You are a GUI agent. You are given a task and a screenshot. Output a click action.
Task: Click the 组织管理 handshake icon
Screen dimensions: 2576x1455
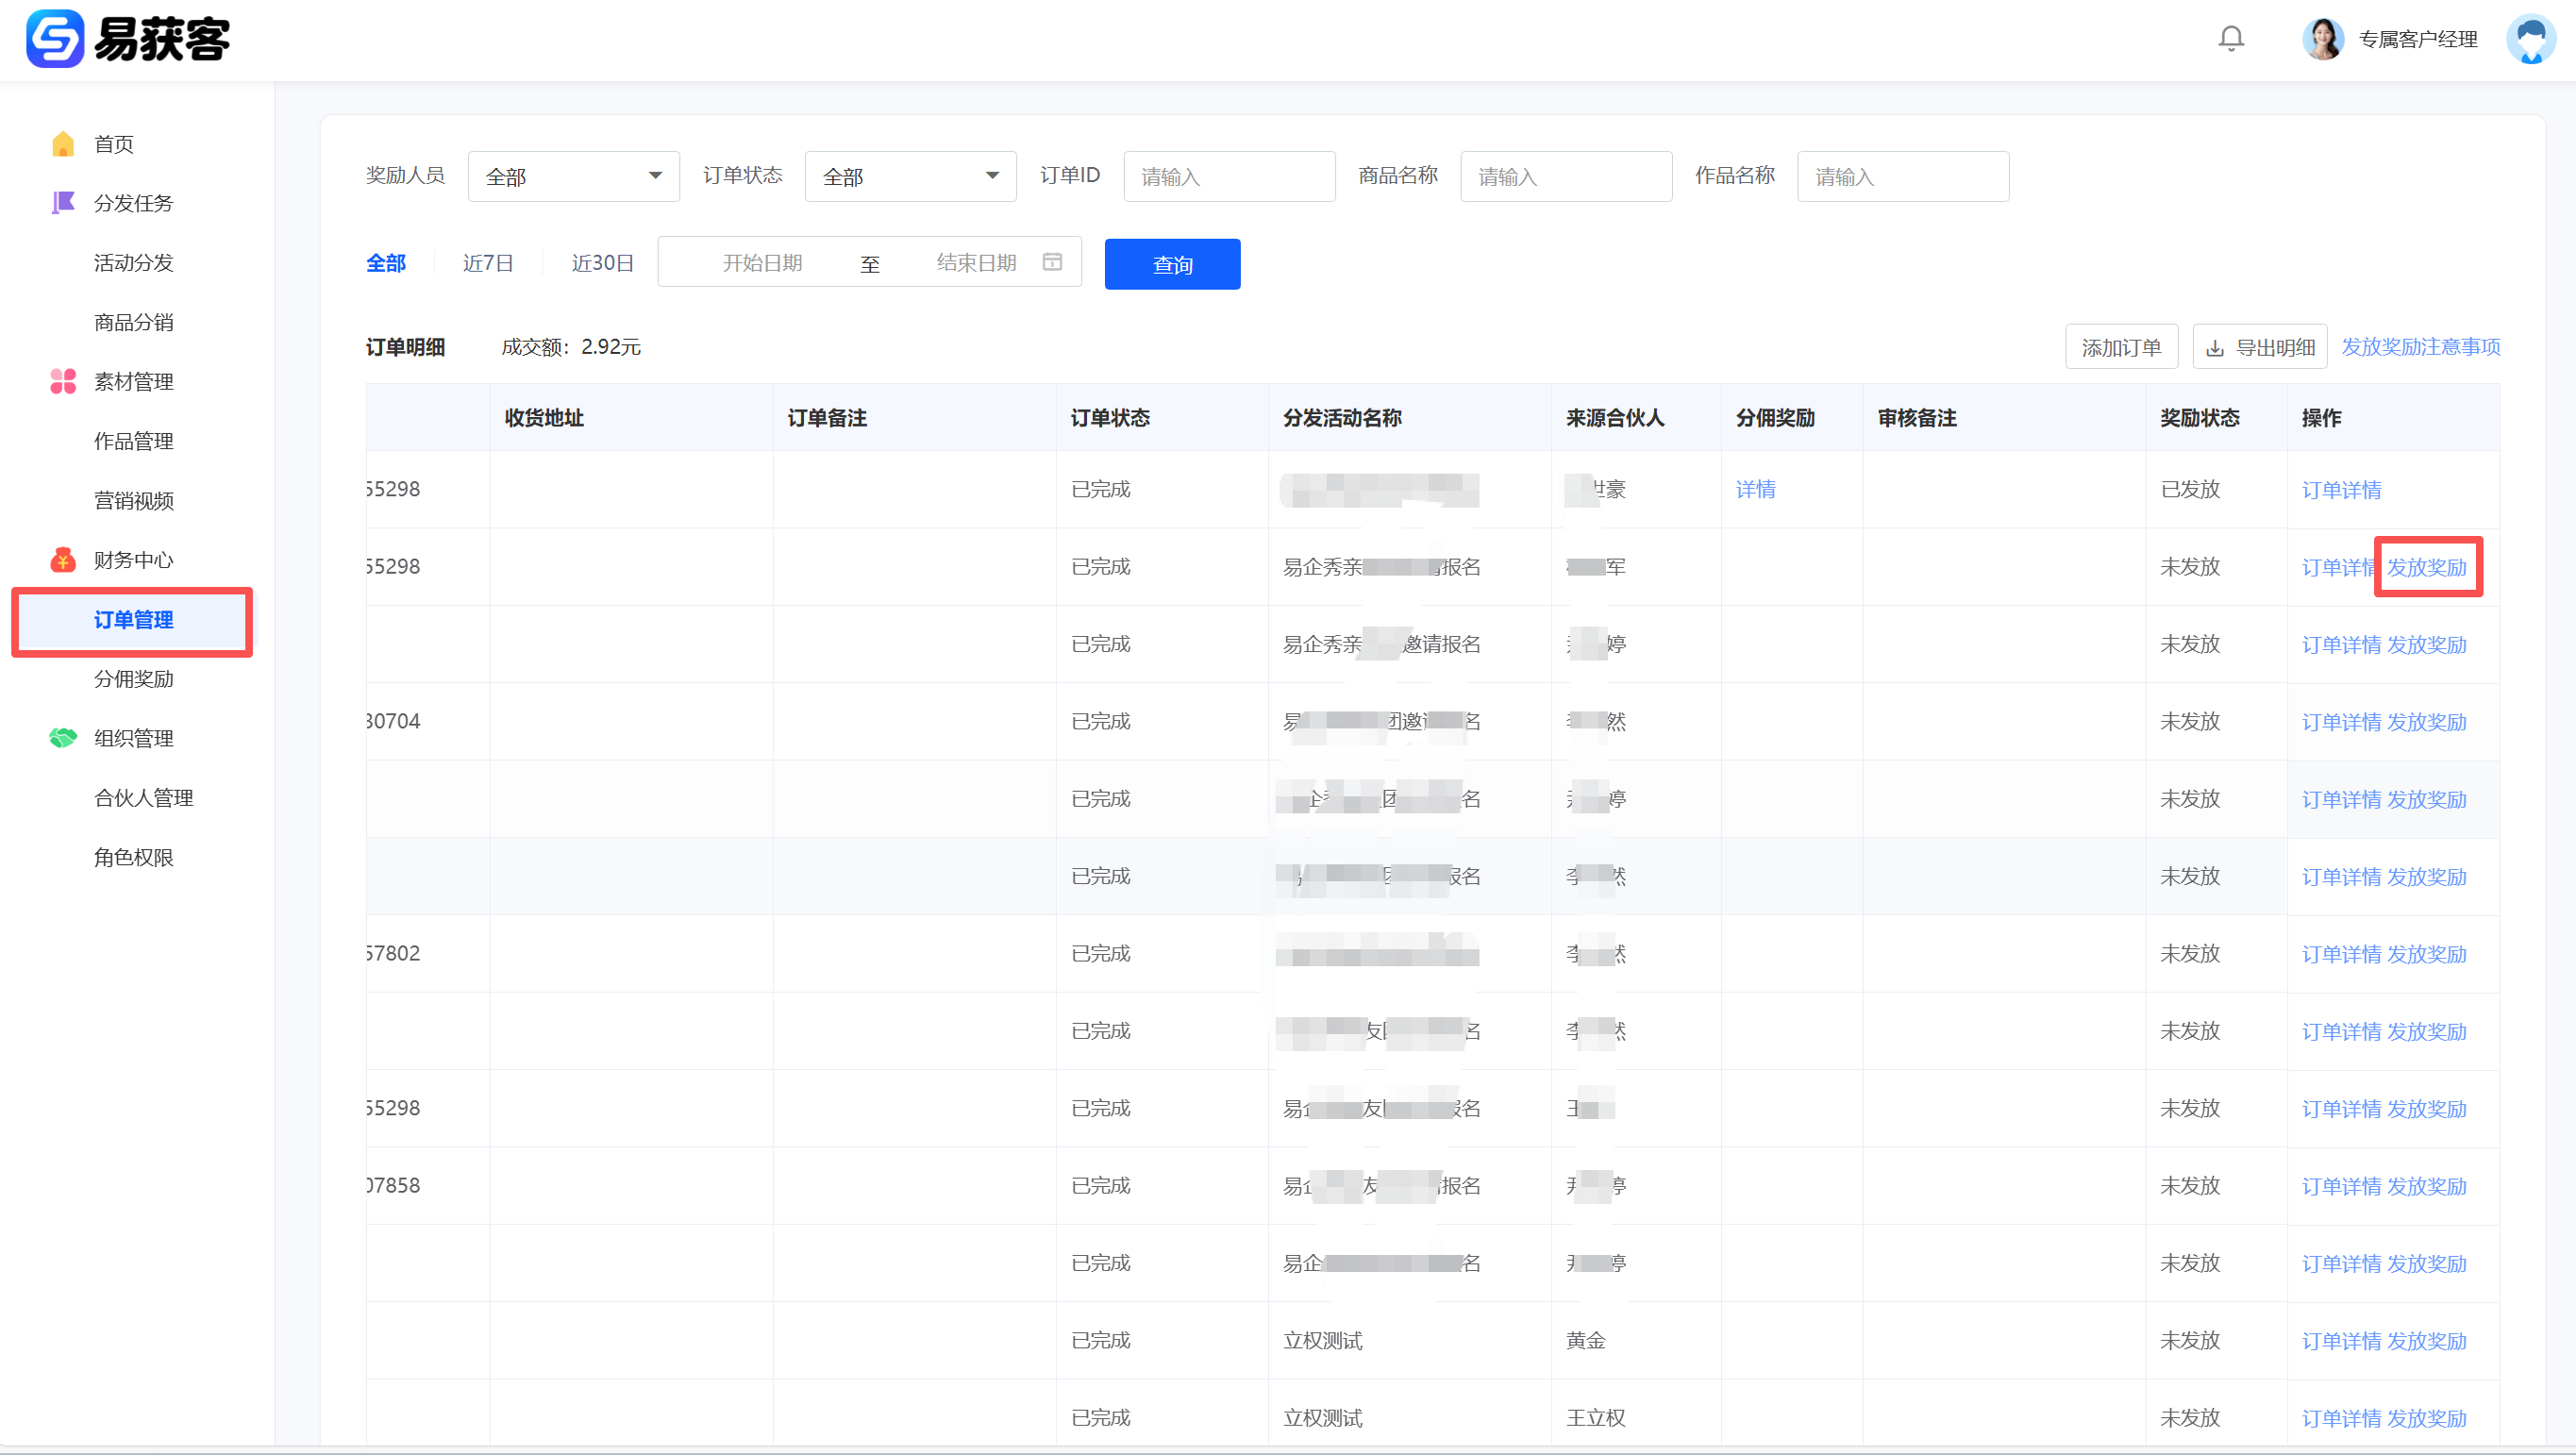click(63, 738)
